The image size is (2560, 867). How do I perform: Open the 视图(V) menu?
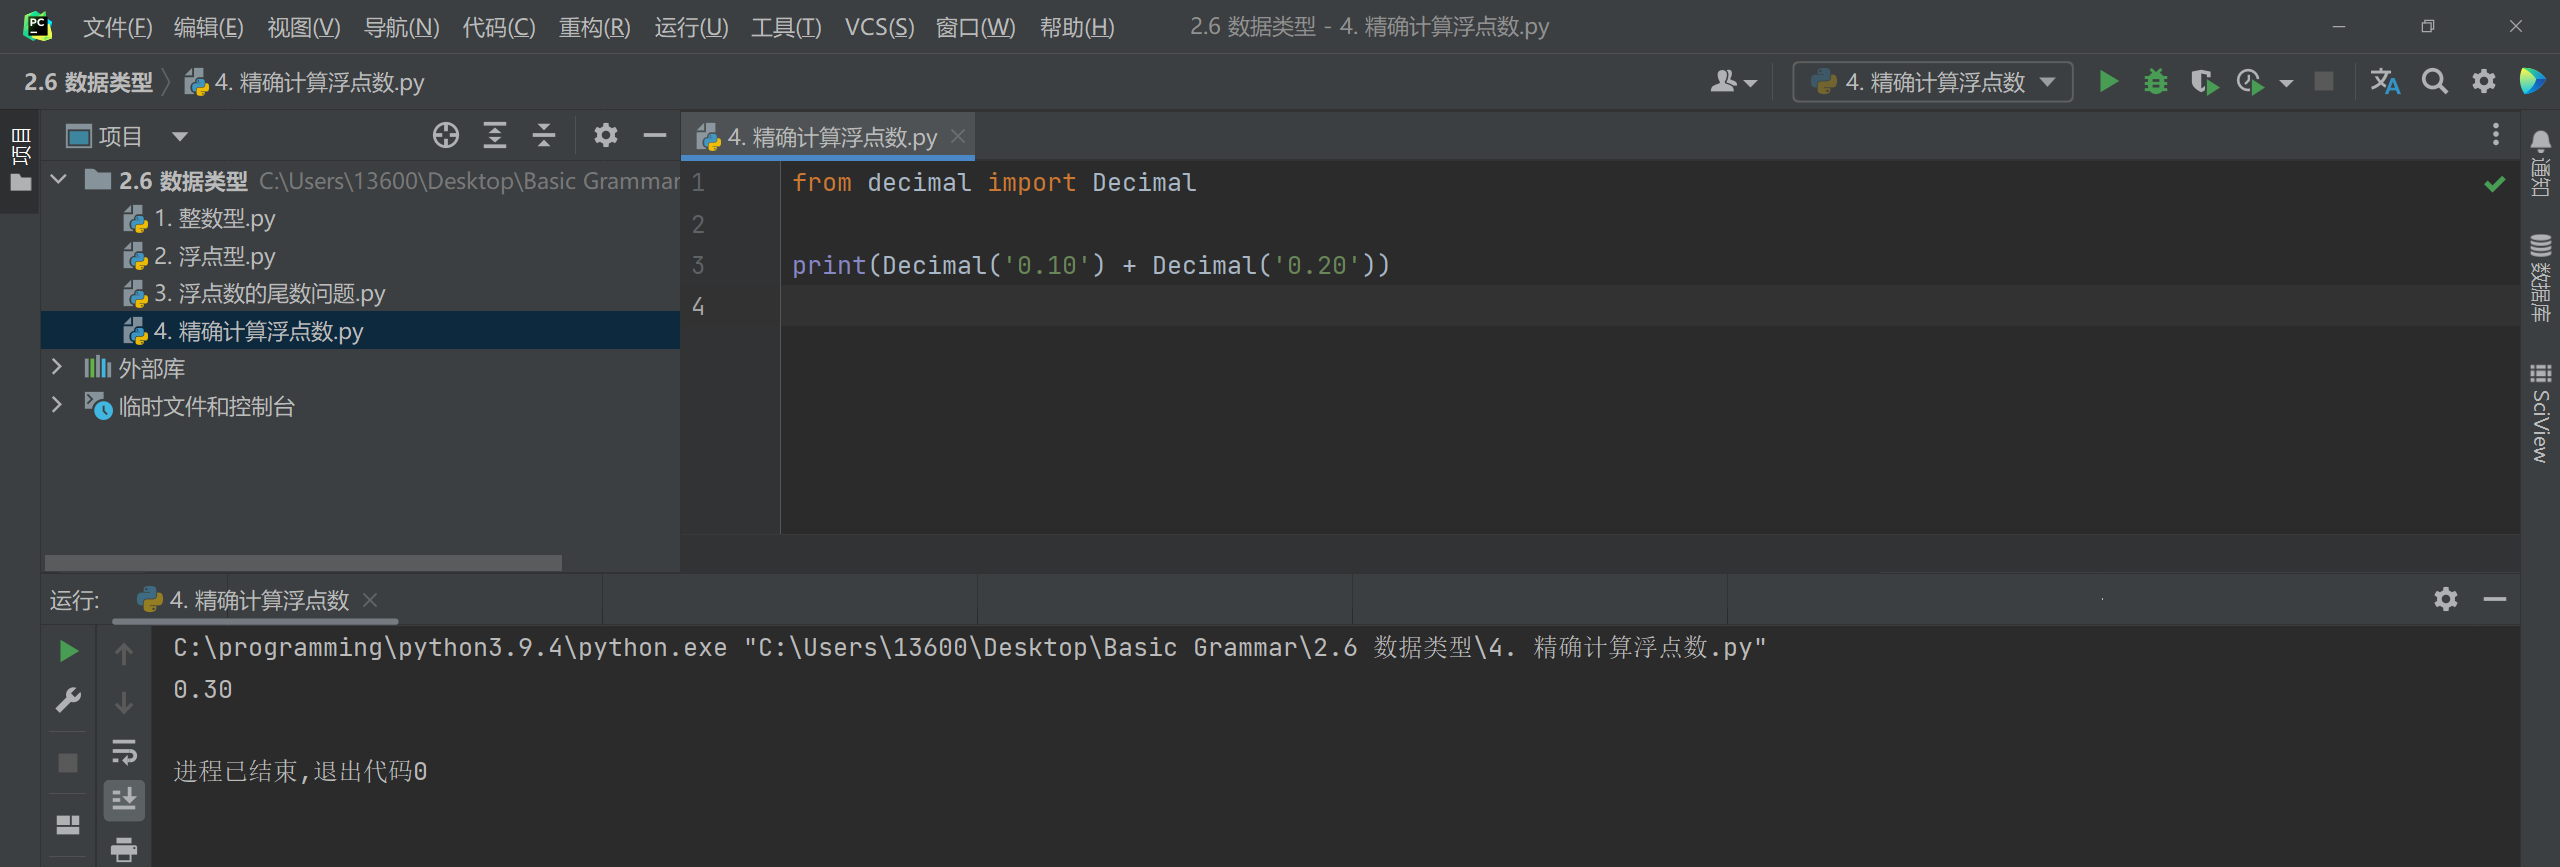(x=303, y=27)
